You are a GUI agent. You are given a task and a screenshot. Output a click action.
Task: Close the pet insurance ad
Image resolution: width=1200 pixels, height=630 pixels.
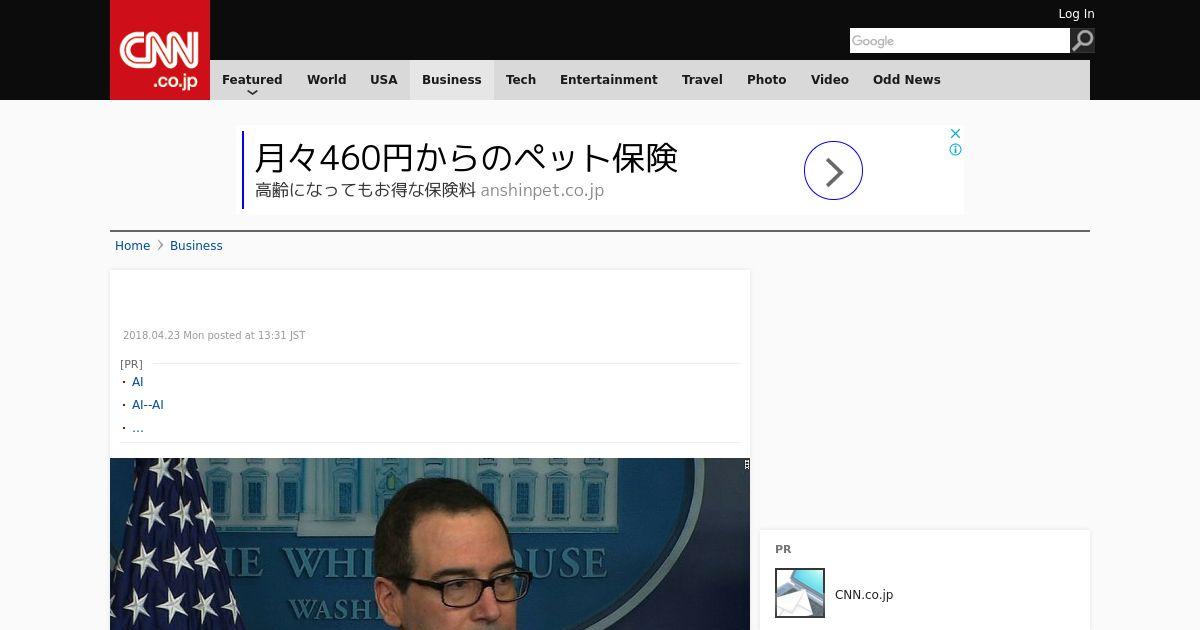point(955,133)
